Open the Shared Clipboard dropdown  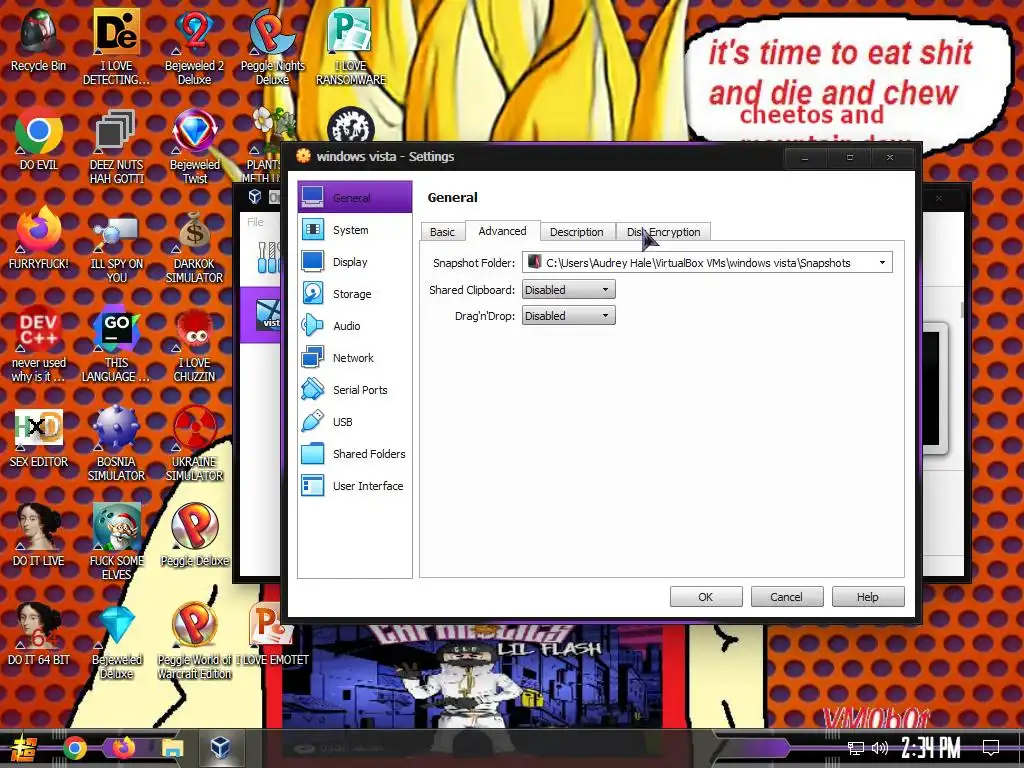point(568,289)
